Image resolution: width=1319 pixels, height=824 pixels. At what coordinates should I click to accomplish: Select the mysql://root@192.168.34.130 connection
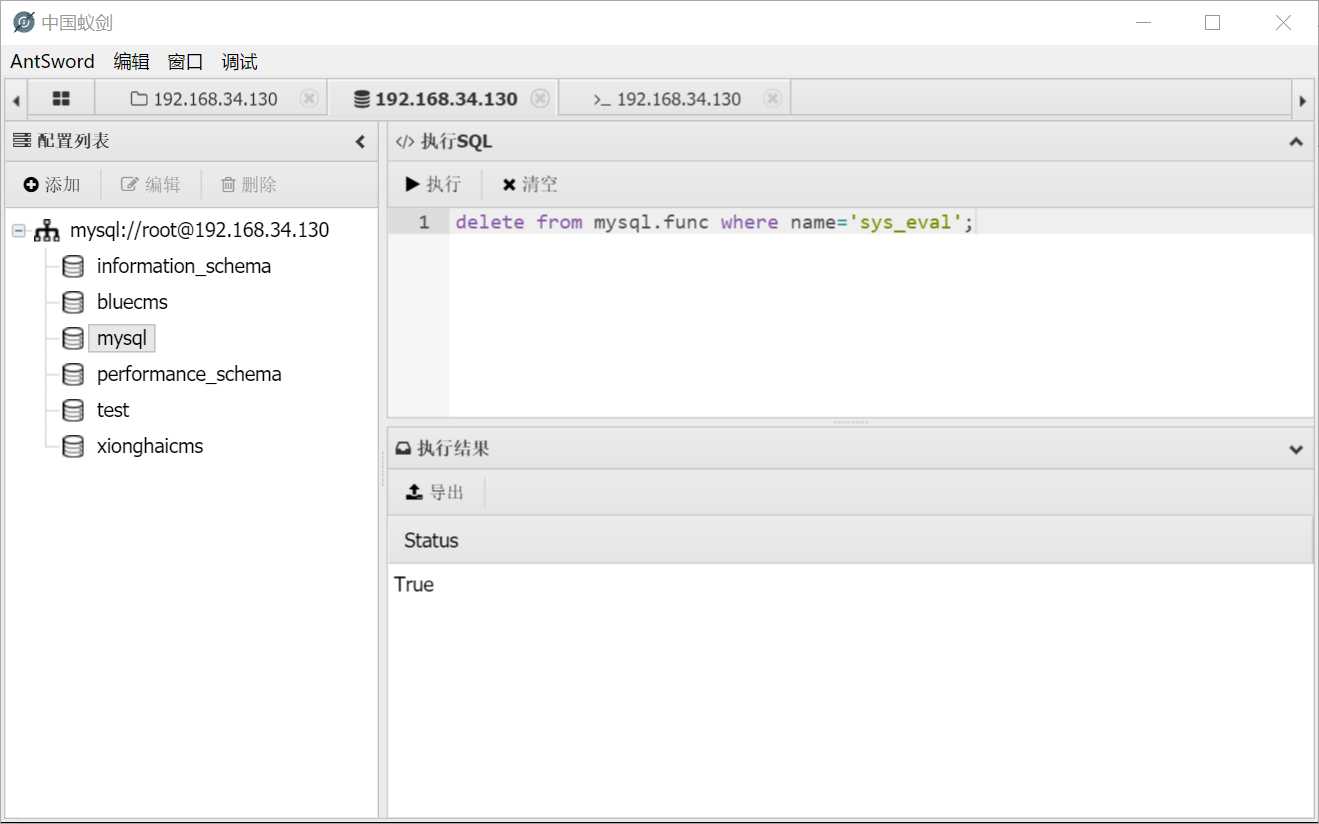199,230
